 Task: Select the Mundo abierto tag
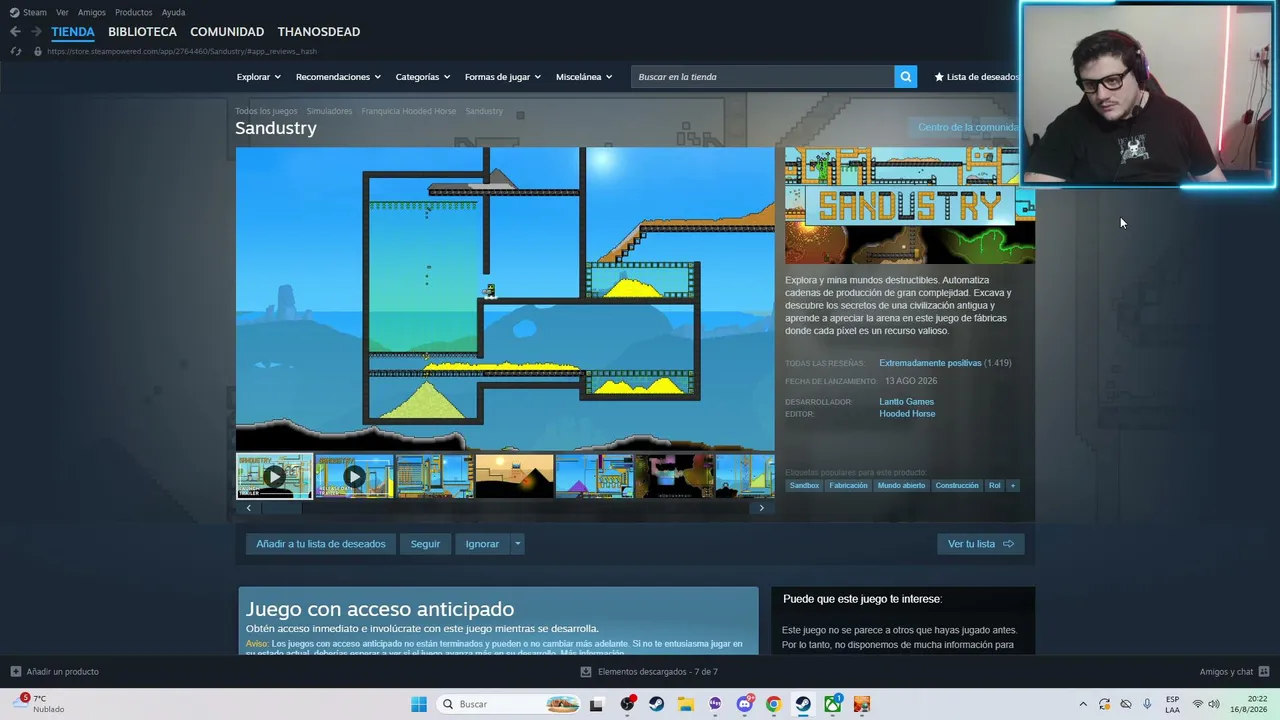point(901,486)
